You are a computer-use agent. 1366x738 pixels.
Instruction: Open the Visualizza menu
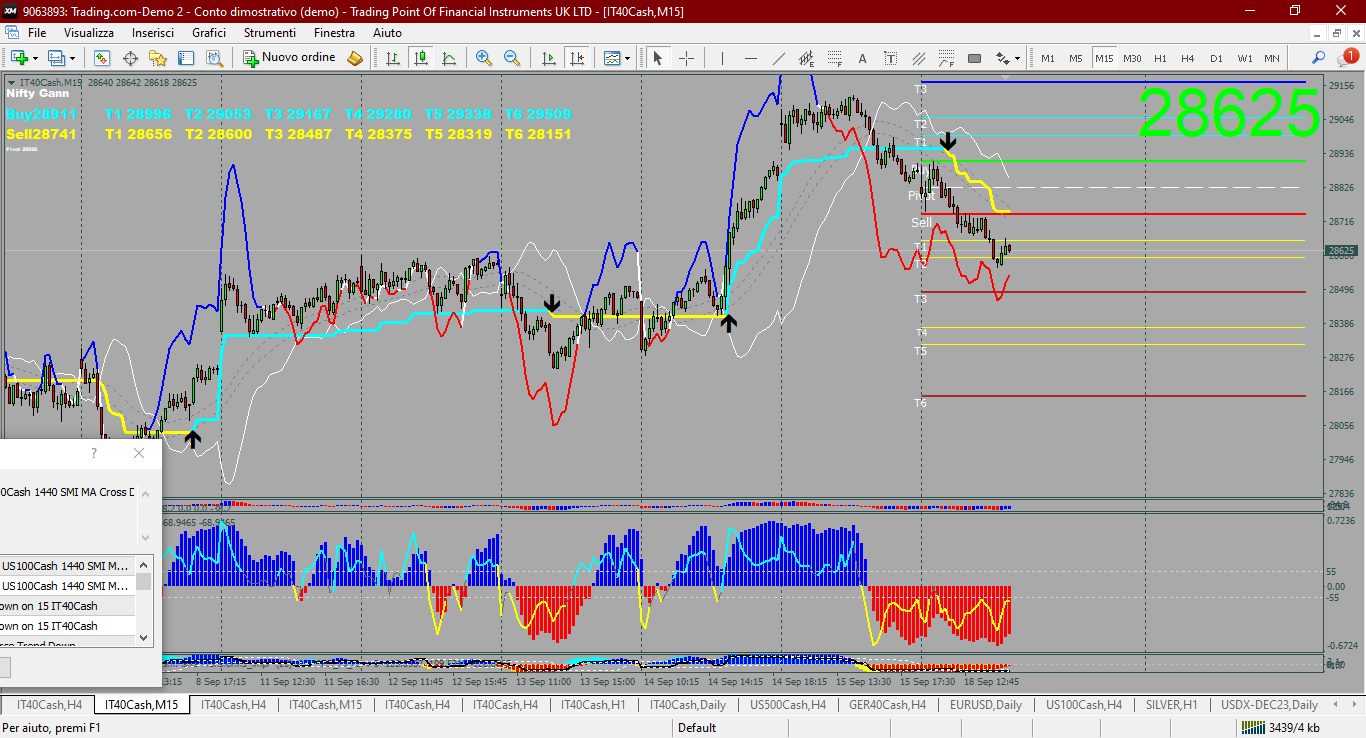coord(89,33)
